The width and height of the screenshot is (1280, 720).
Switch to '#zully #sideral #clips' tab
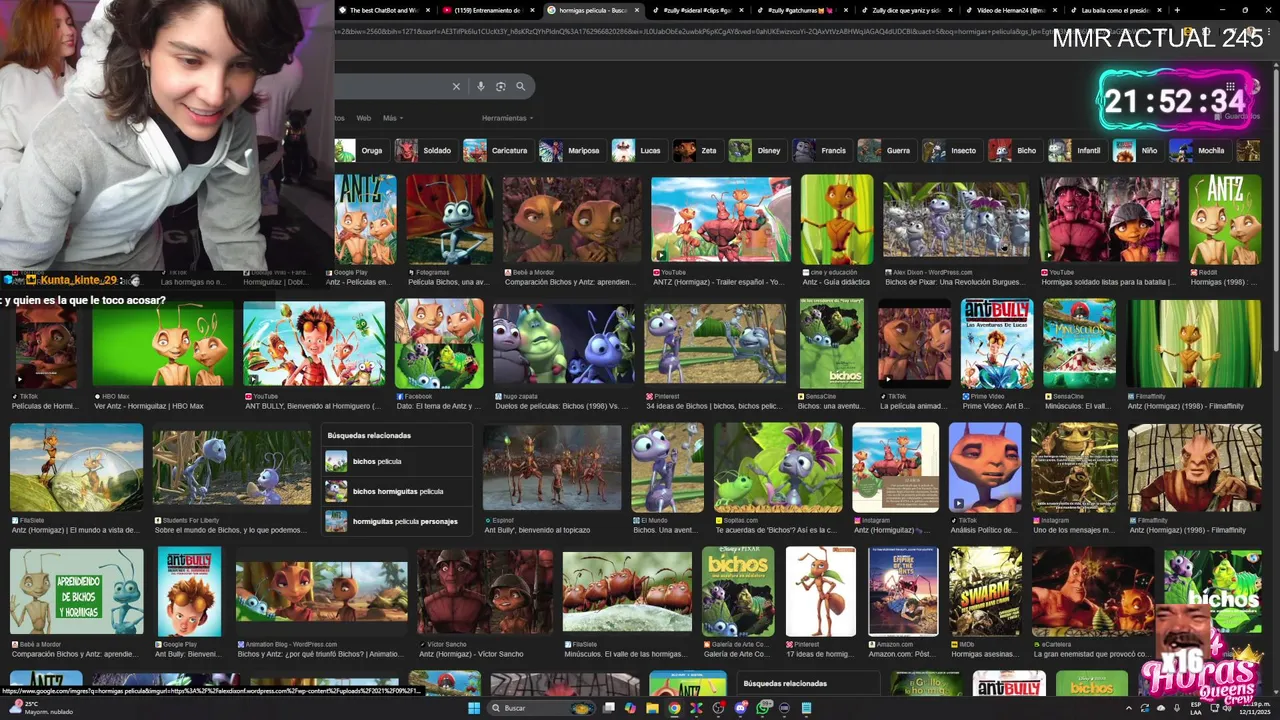[696, 10]
